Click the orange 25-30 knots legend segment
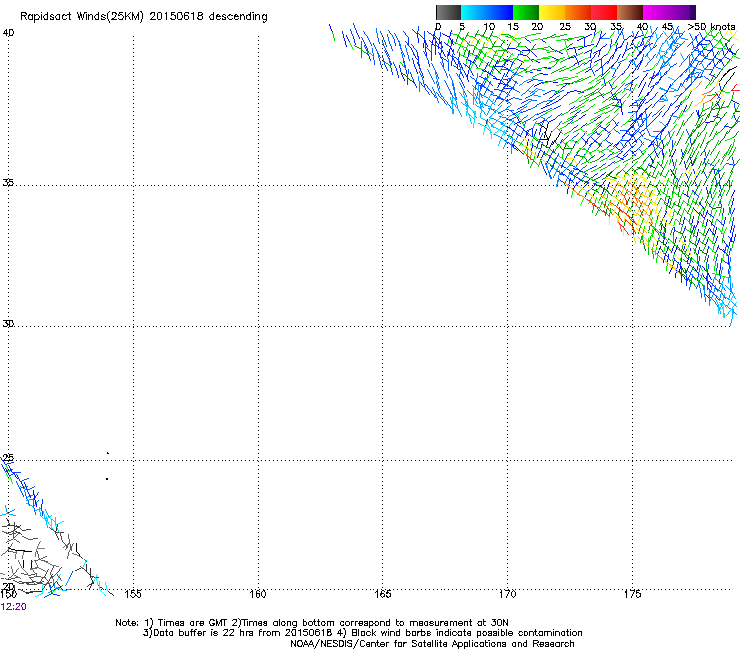 pos(578,12)
